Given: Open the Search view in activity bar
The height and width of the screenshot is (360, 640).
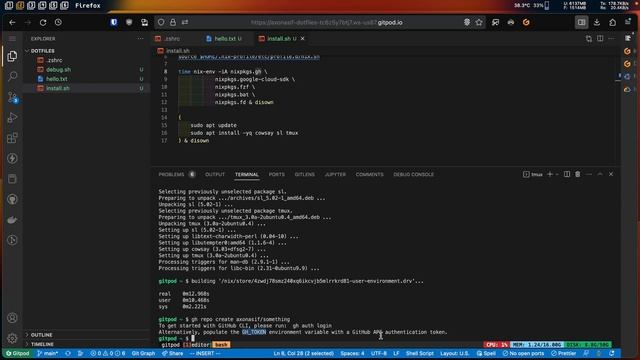Looking at the screenshot, I should click(12, 76).
